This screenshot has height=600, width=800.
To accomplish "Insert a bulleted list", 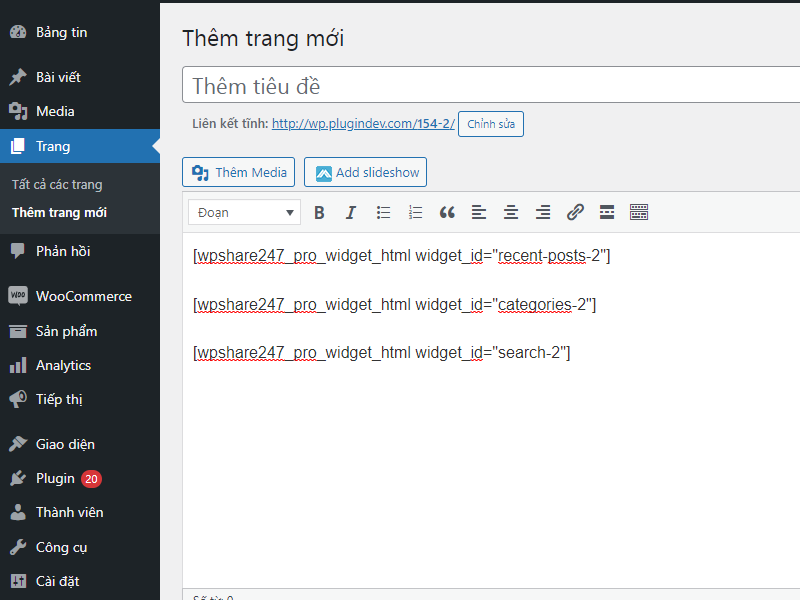I will 383,212.
